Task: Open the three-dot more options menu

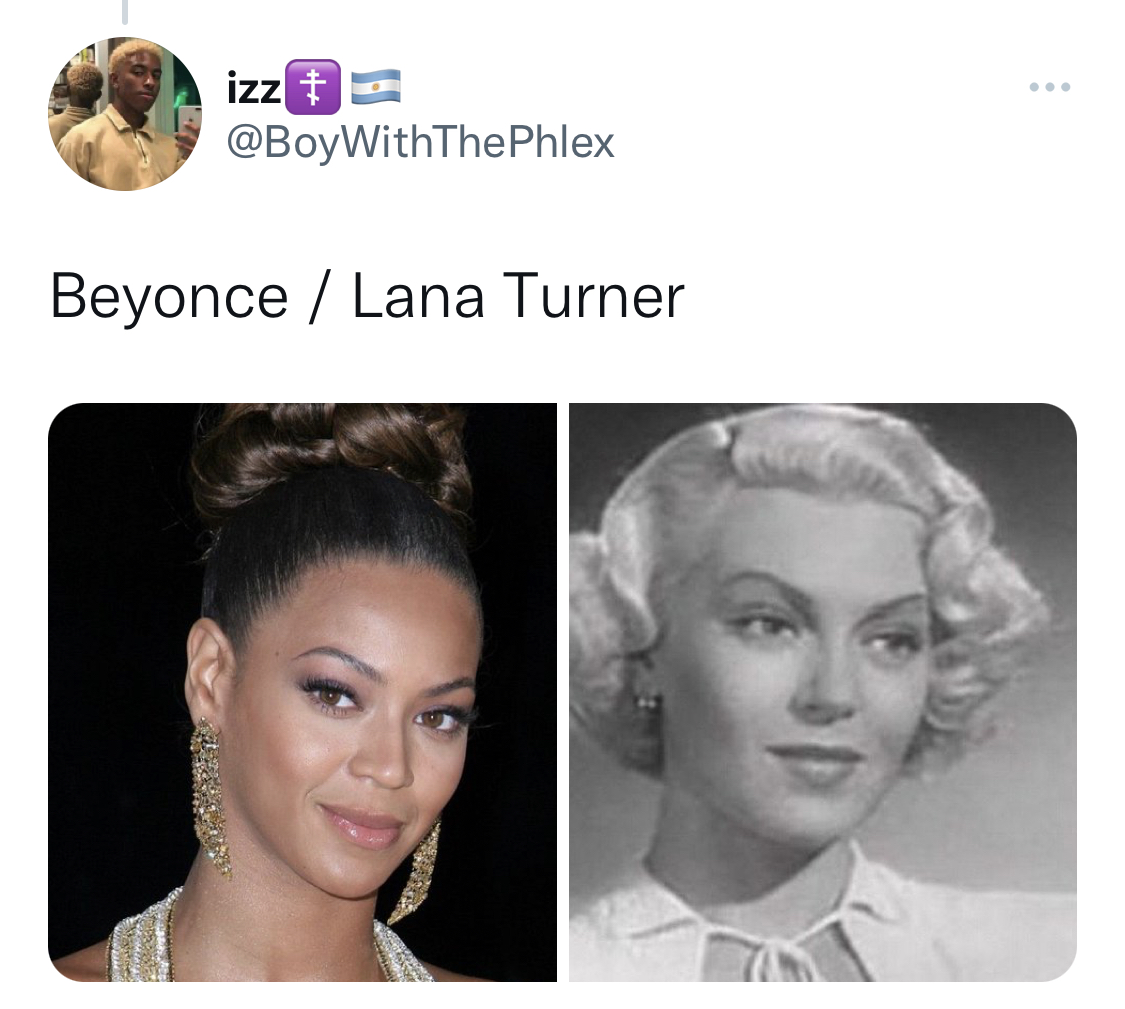Action: coord(1049,87)
